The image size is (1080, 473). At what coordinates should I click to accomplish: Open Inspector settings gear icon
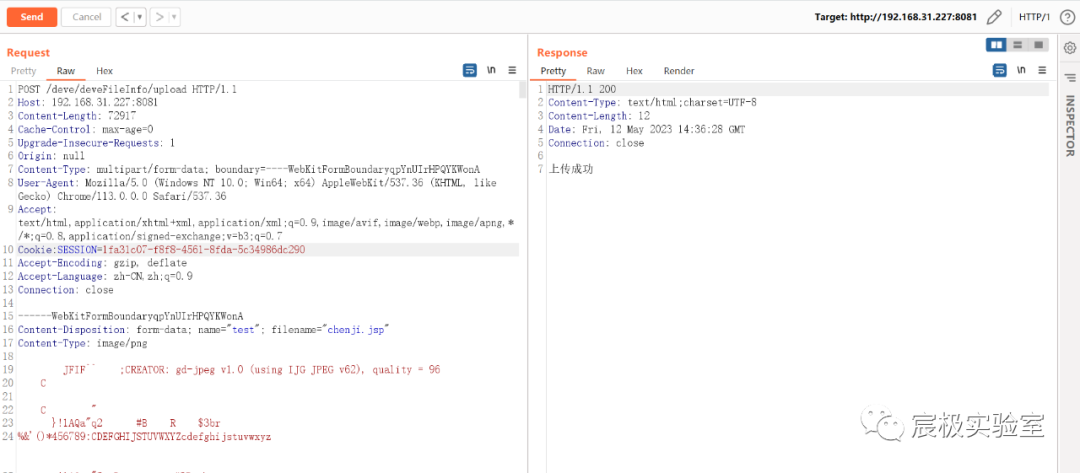pos(1069,47)
